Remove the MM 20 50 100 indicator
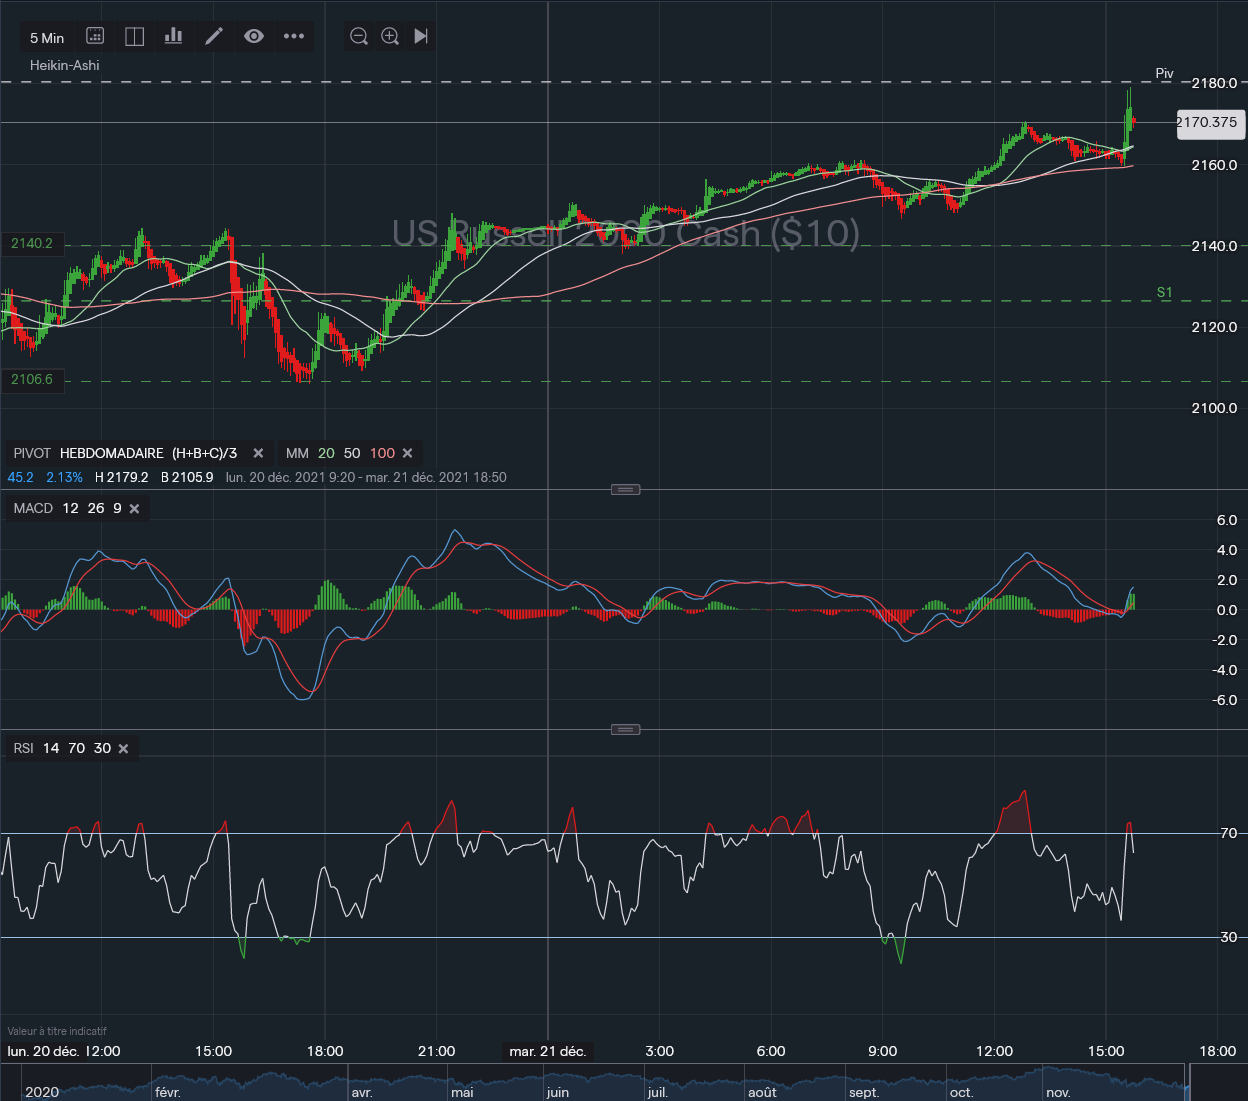This screenshot has width=1248, height=1101. tap(407, 453)
